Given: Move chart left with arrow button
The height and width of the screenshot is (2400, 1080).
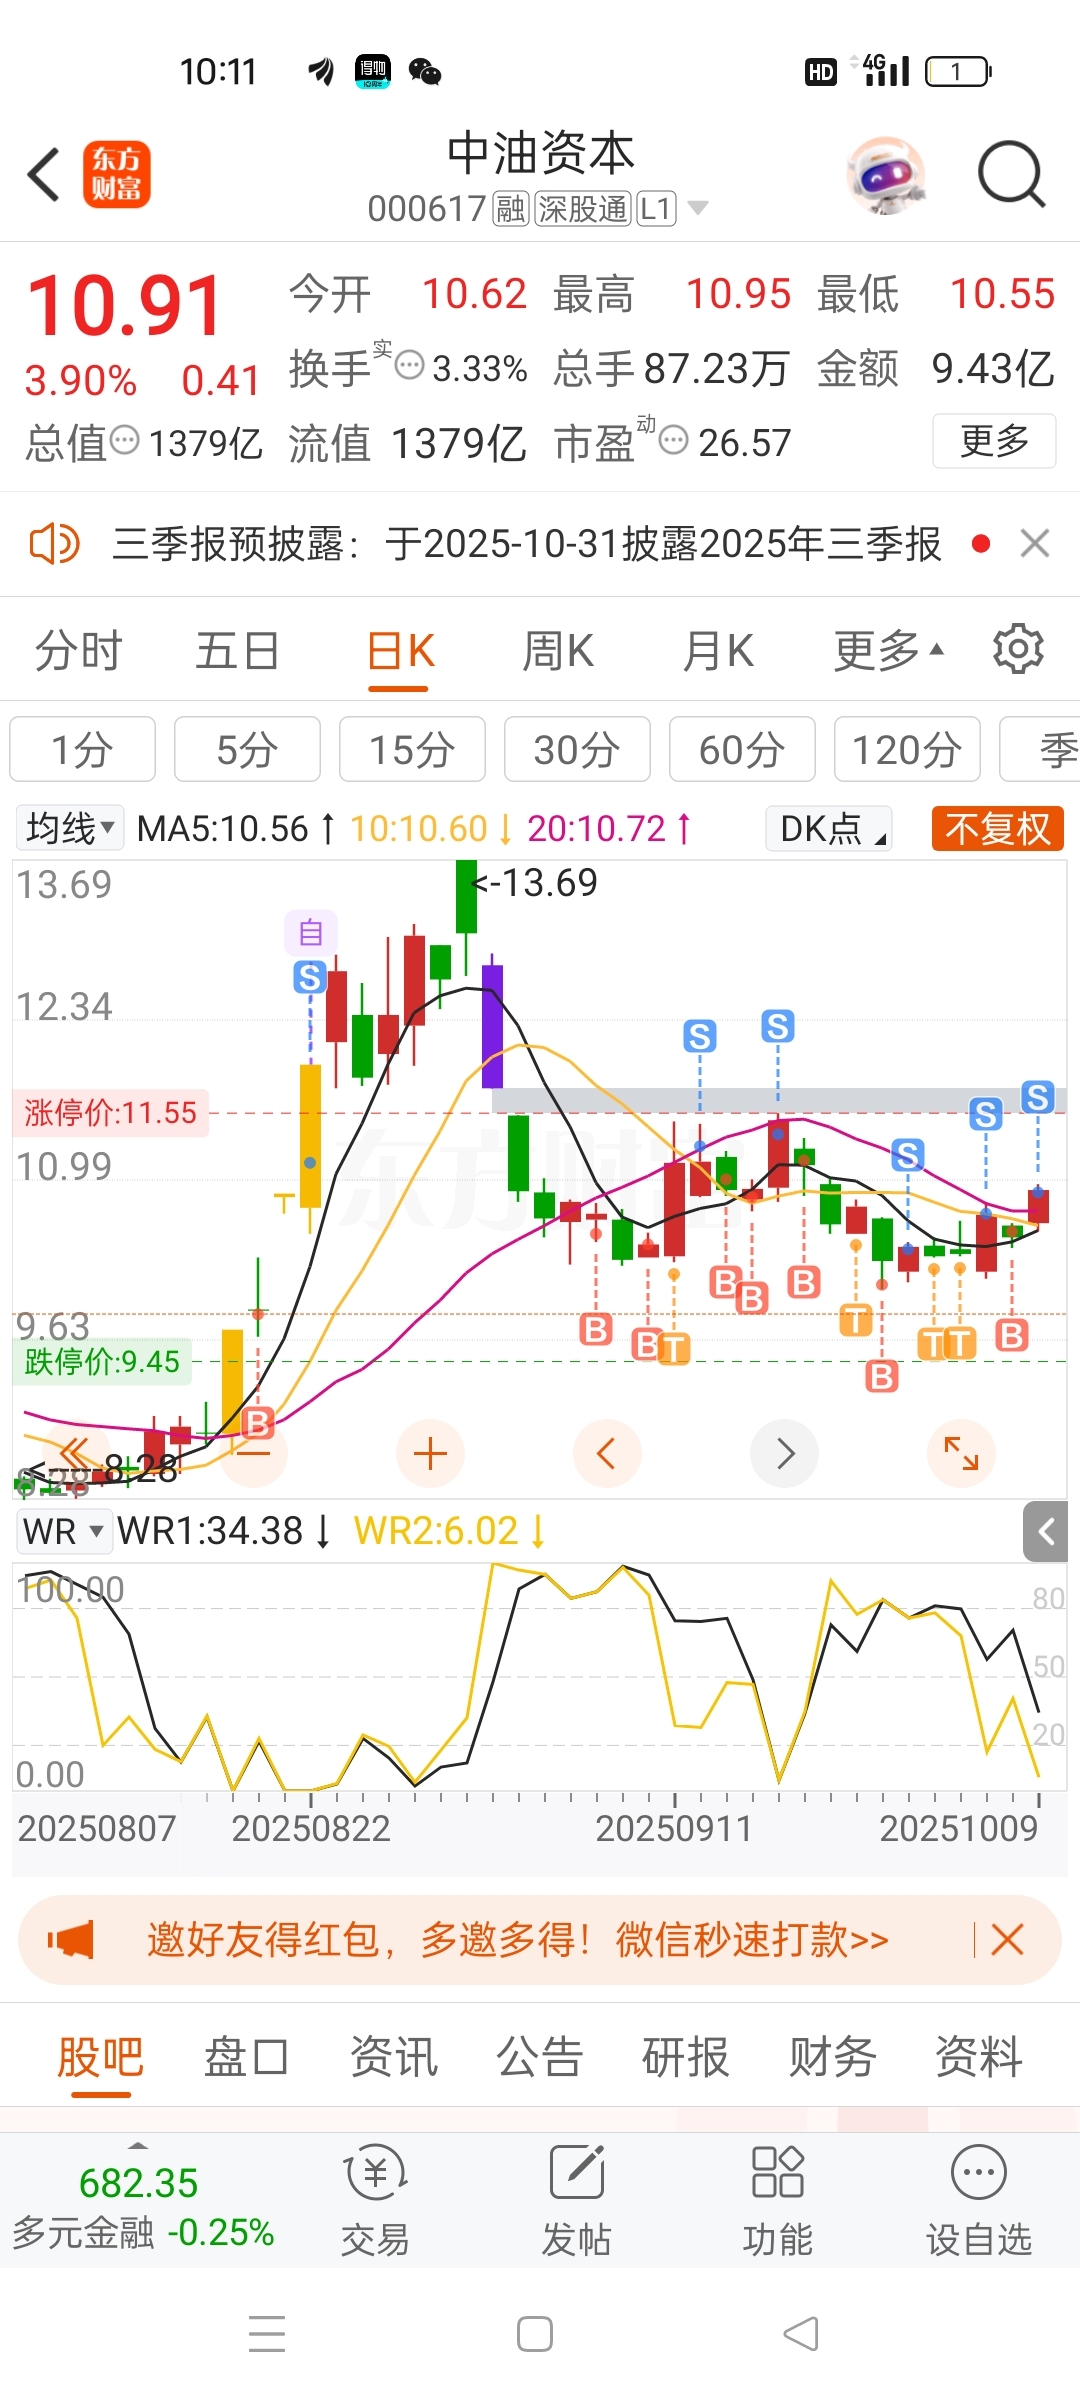Looking at the screenshot, I should click(x=606, y=1453).
